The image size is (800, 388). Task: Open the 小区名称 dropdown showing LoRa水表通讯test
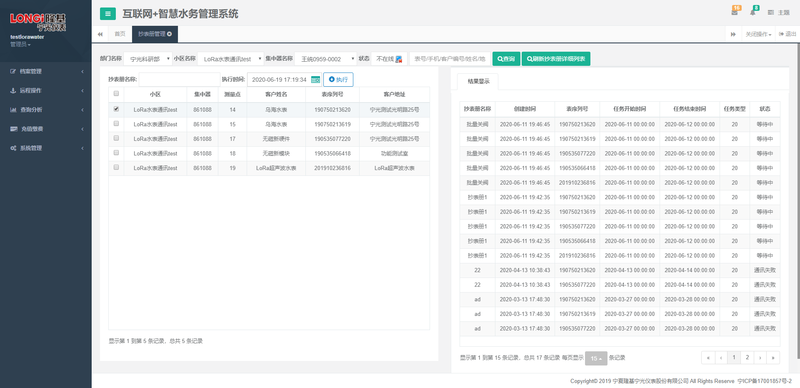(231, 59)
